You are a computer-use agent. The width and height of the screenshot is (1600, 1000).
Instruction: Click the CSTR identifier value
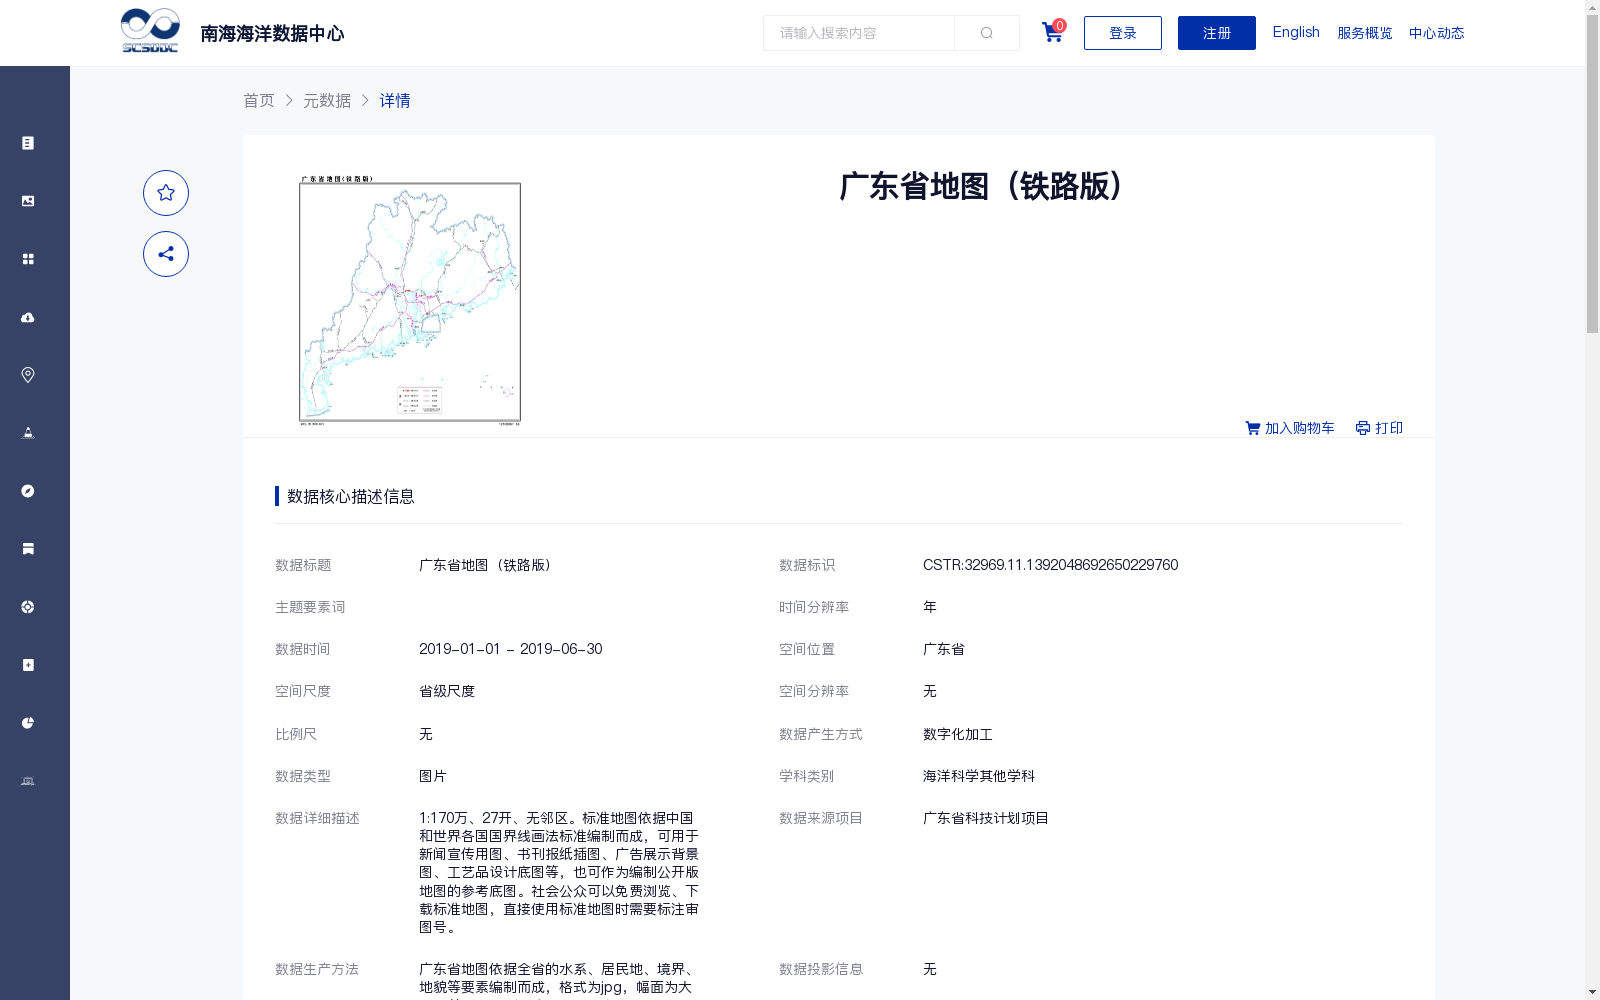(x=1050, y=565)
